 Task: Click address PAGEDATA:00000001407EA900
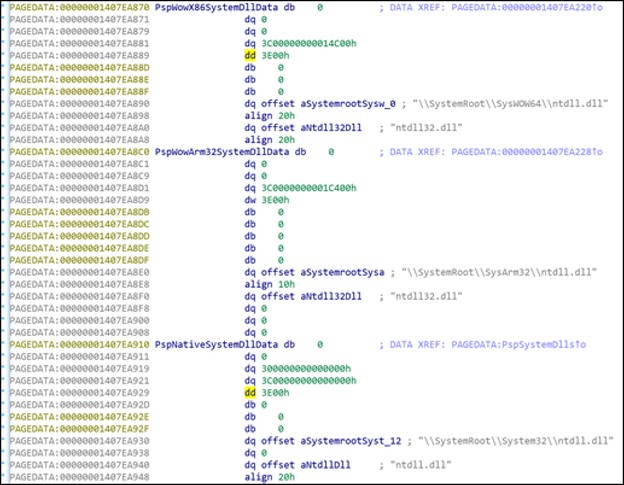[x=80, y=320]
